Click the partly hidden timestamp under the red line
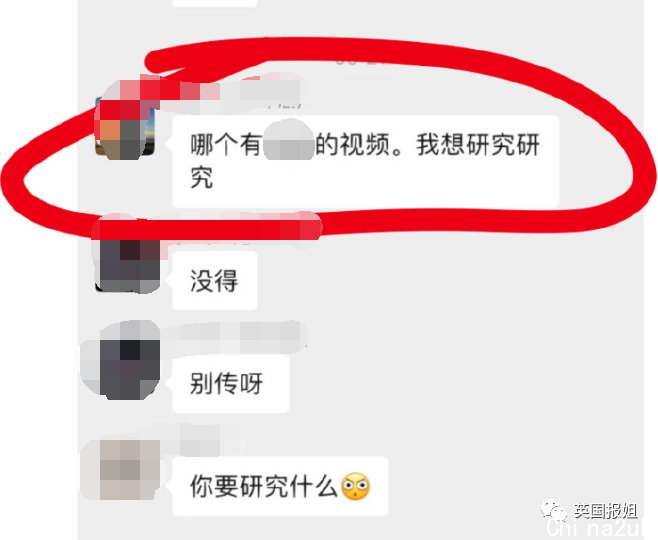Viewport: 658px width, 540px height. point(359,62)
